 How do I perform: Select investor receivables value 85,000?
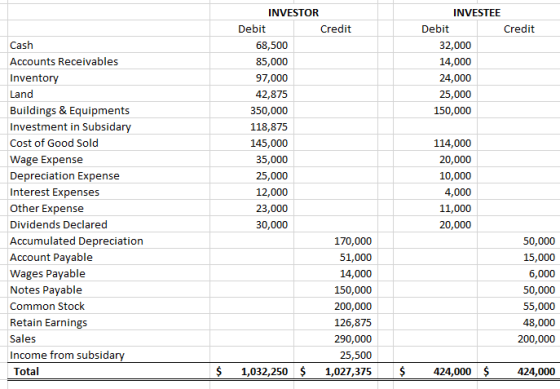[272, 61]
